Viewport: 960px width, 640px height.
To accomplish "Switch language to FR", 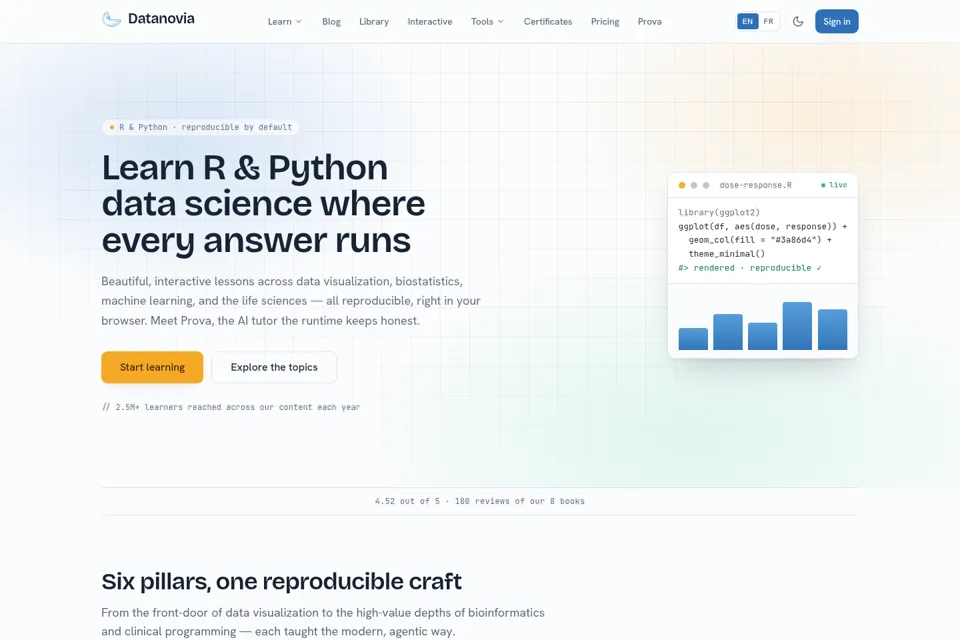I will coord(768,21).
